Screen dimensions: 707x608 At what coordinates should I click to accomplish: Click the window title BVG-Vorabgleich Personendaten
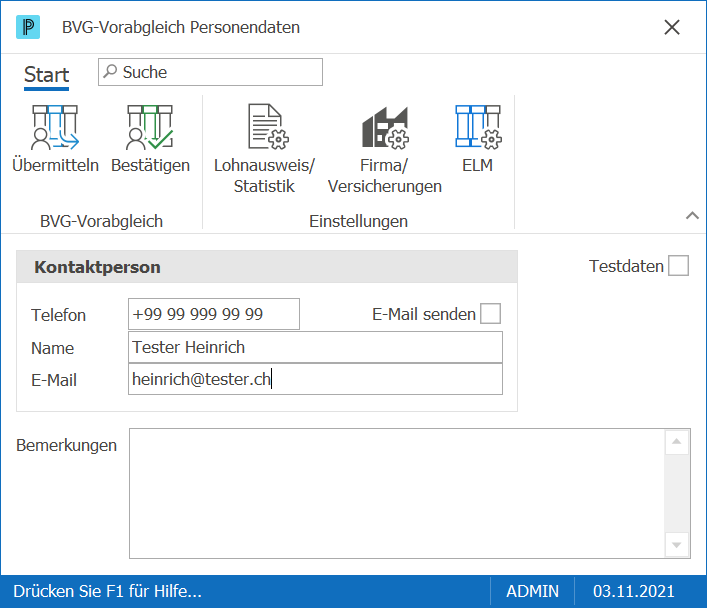click(x=181, y=27)
